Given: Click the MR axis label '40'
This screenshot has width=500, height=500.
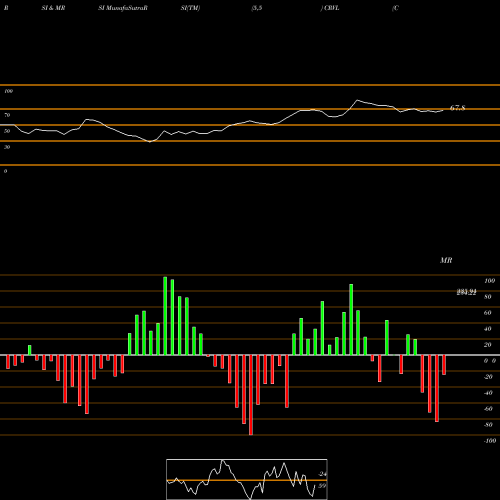Looking at the screenshot, I should click(x=488, y=329).
